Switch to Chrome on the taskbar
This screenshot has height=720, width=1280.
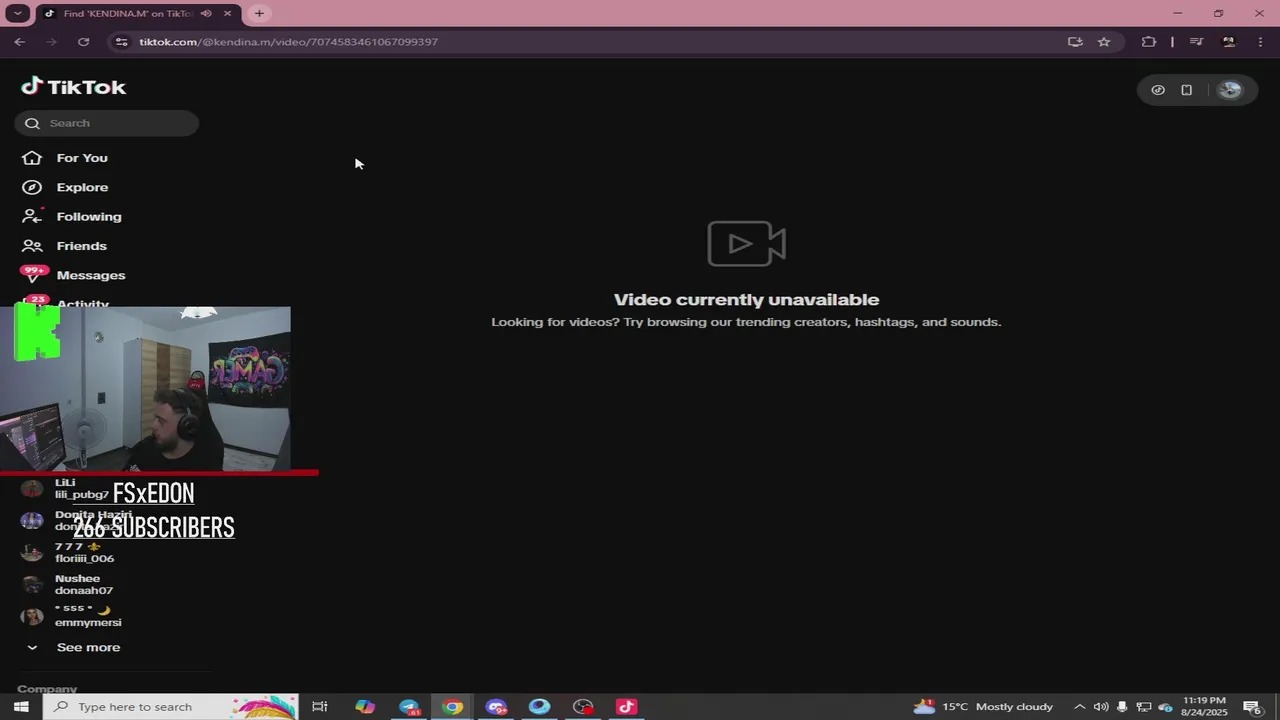[x=453, y=707]
